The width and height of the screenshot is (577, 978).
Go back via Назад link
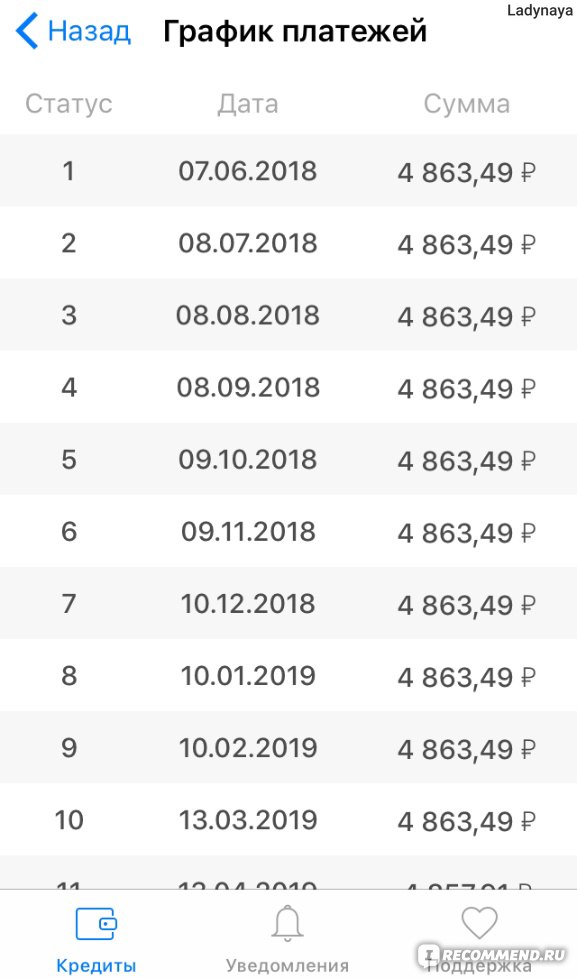click(x=89, y=31)
